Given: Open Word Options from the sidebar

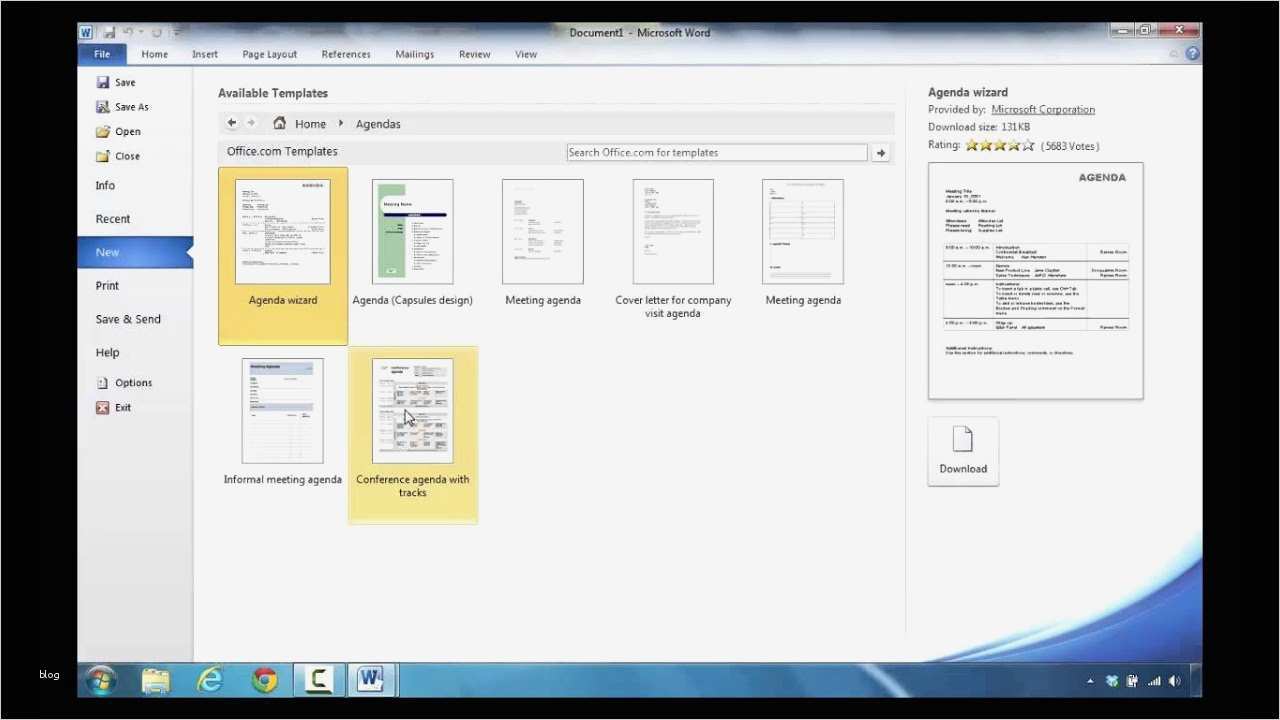Looking at the screenshot, I should point(124,382).
